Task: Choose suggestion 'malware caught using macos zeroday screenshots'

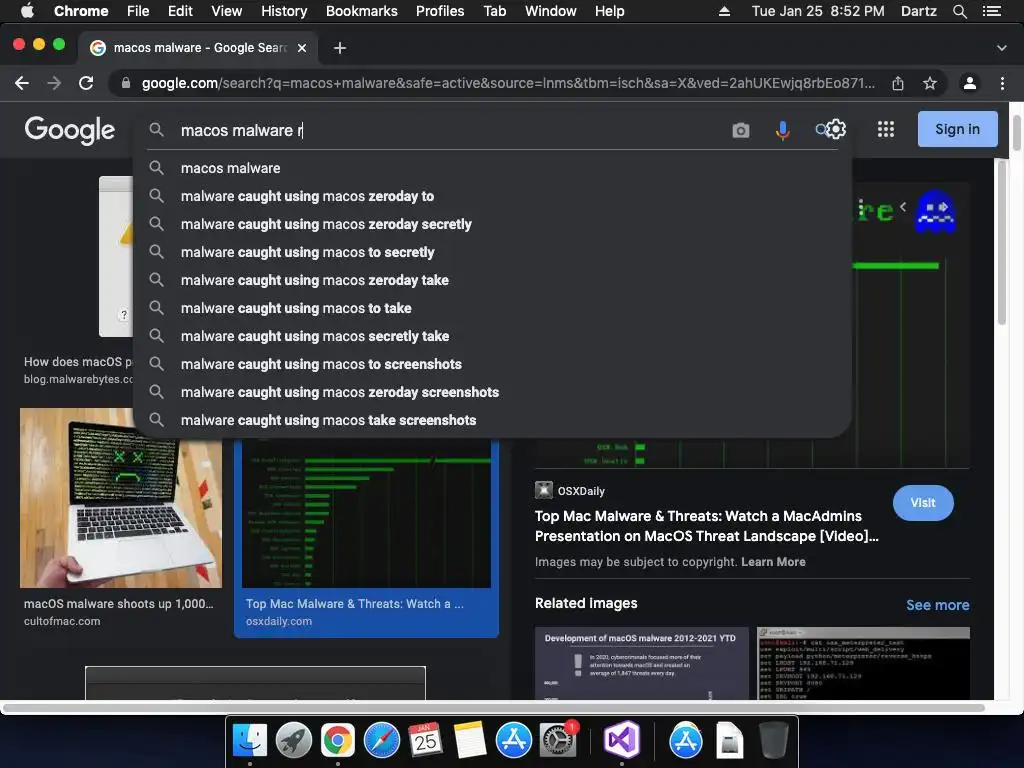Action: (492, 392)
